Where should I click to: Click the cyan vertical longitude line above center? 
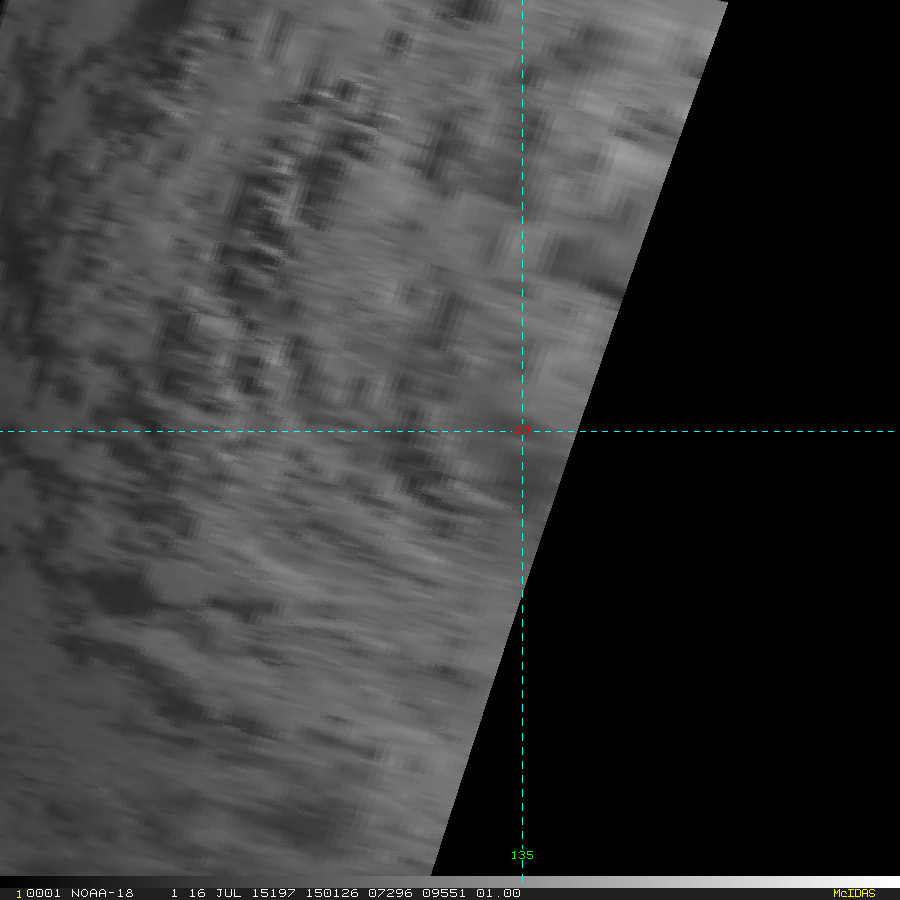coord(522,200)
